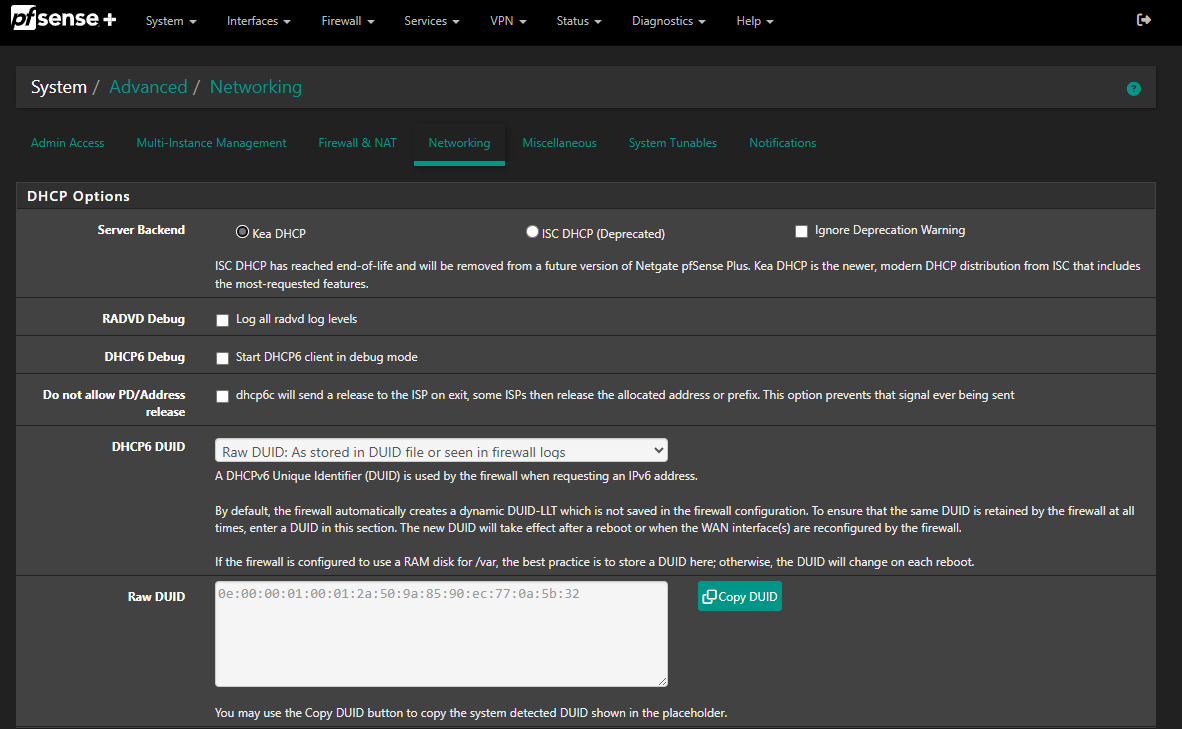The height and width of the screenshot is (729, 1182).
Task: Click inside the Raw DUID text area
Action: click(x=441, y=634)
